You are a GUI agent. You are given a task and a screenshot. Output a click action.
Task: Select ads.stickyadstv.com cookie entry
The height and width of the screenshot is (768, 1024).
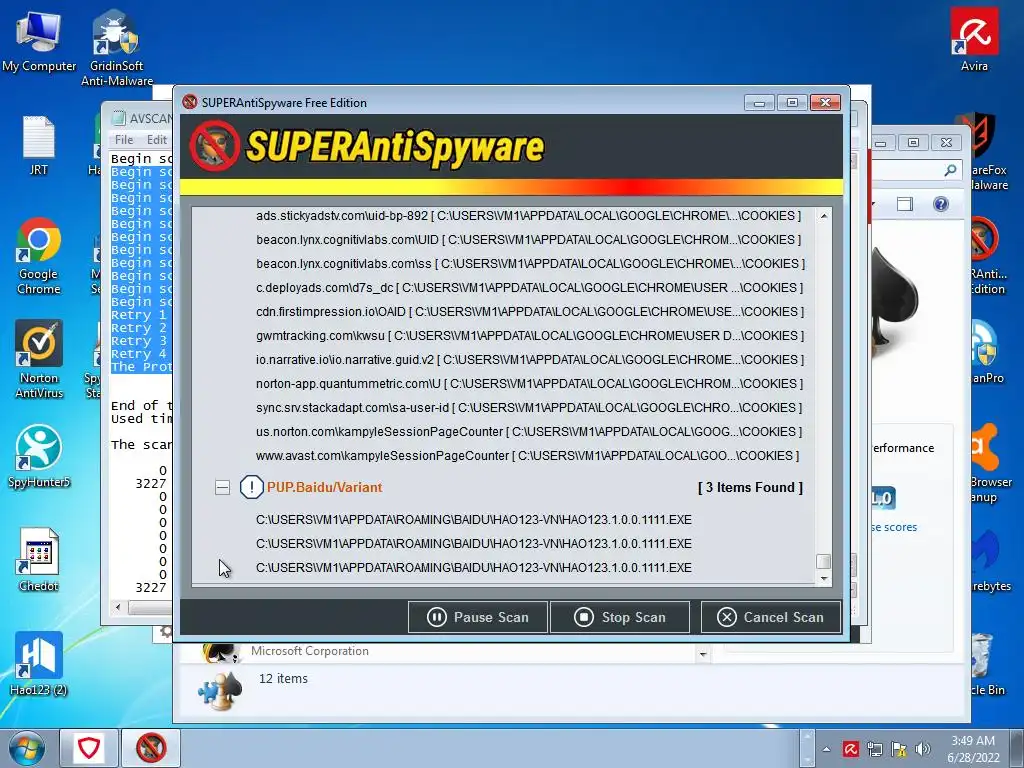(x=528, y=216)
